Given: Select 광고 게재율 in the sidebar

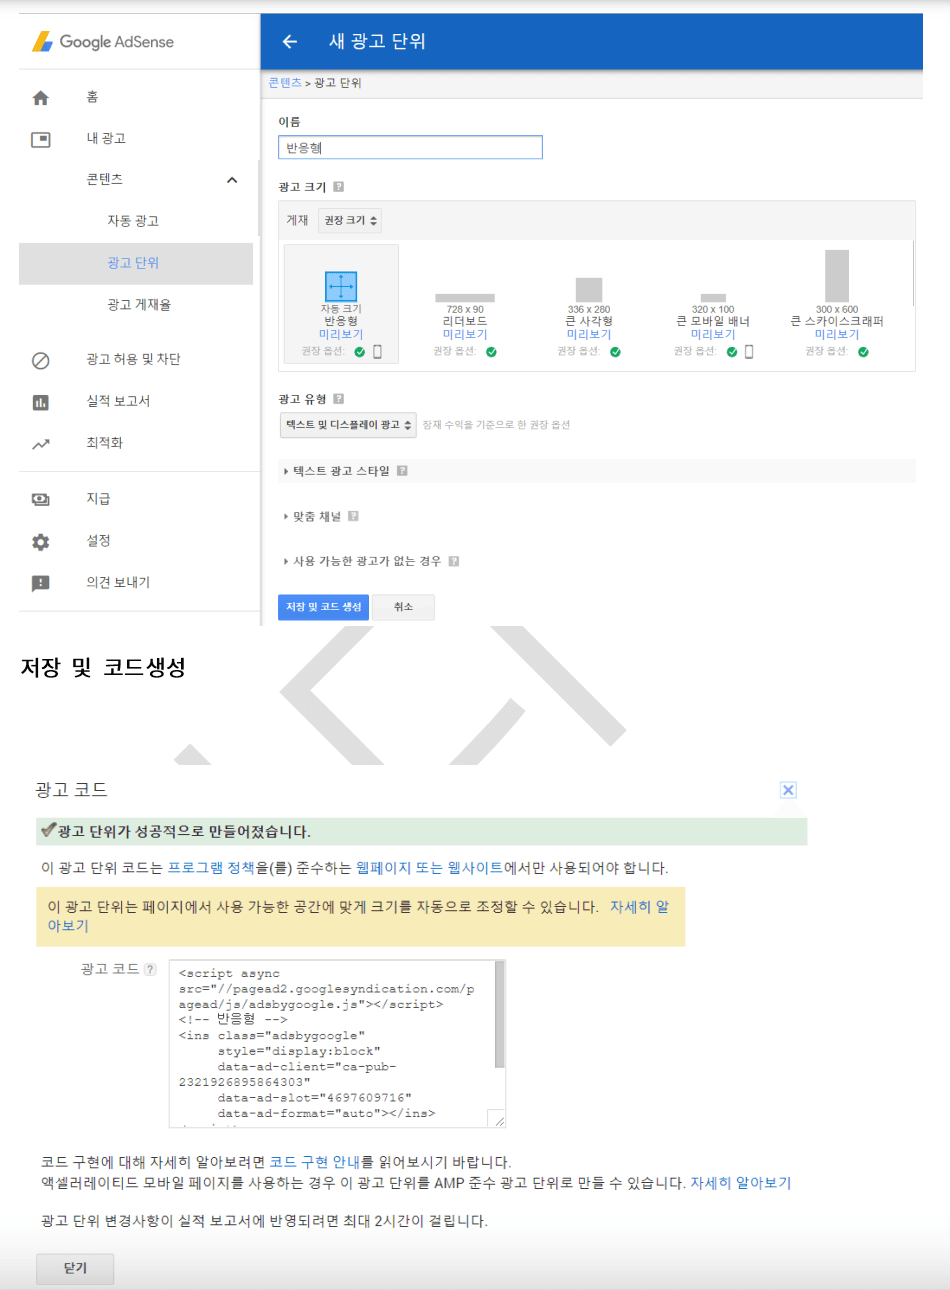Looking at the screenshot, I should tap(139, 305).
